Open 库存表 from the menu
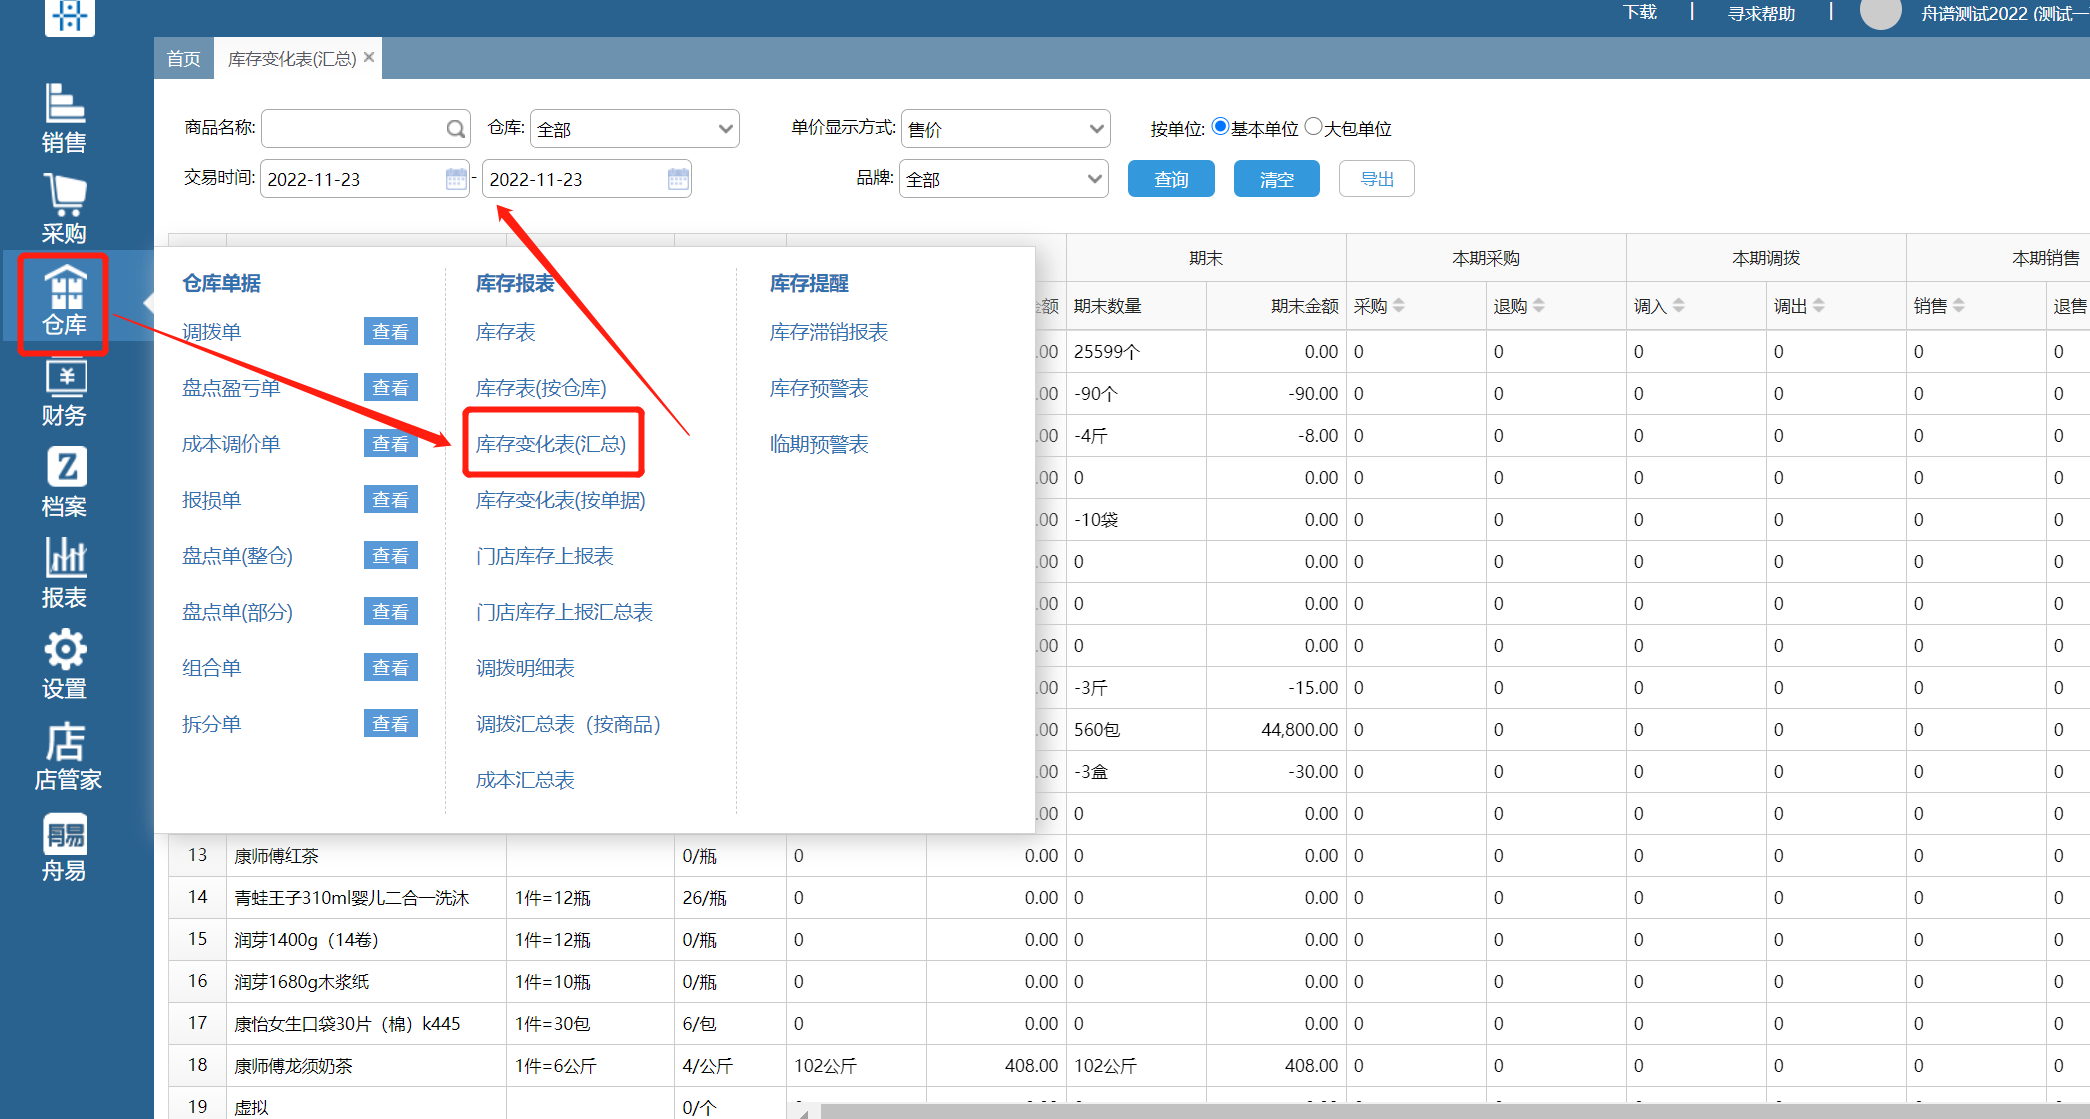Image resolution: width=2090 pixels, height=1119 pixels. 506,332
